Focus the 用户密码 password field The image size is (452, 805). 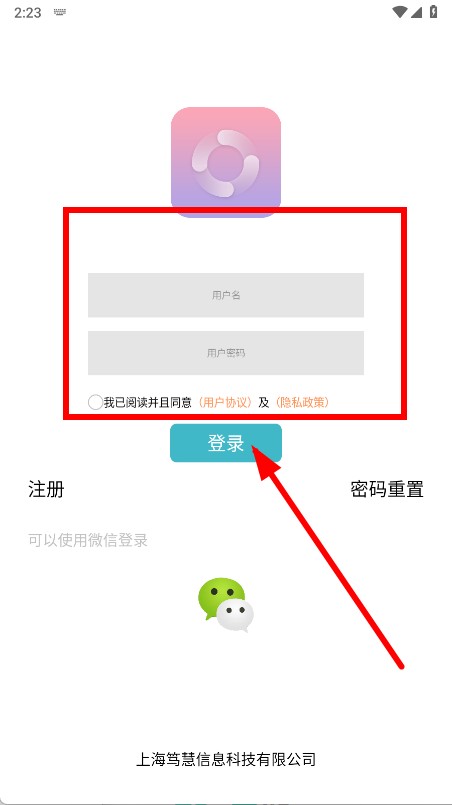(x=226, y=353)
